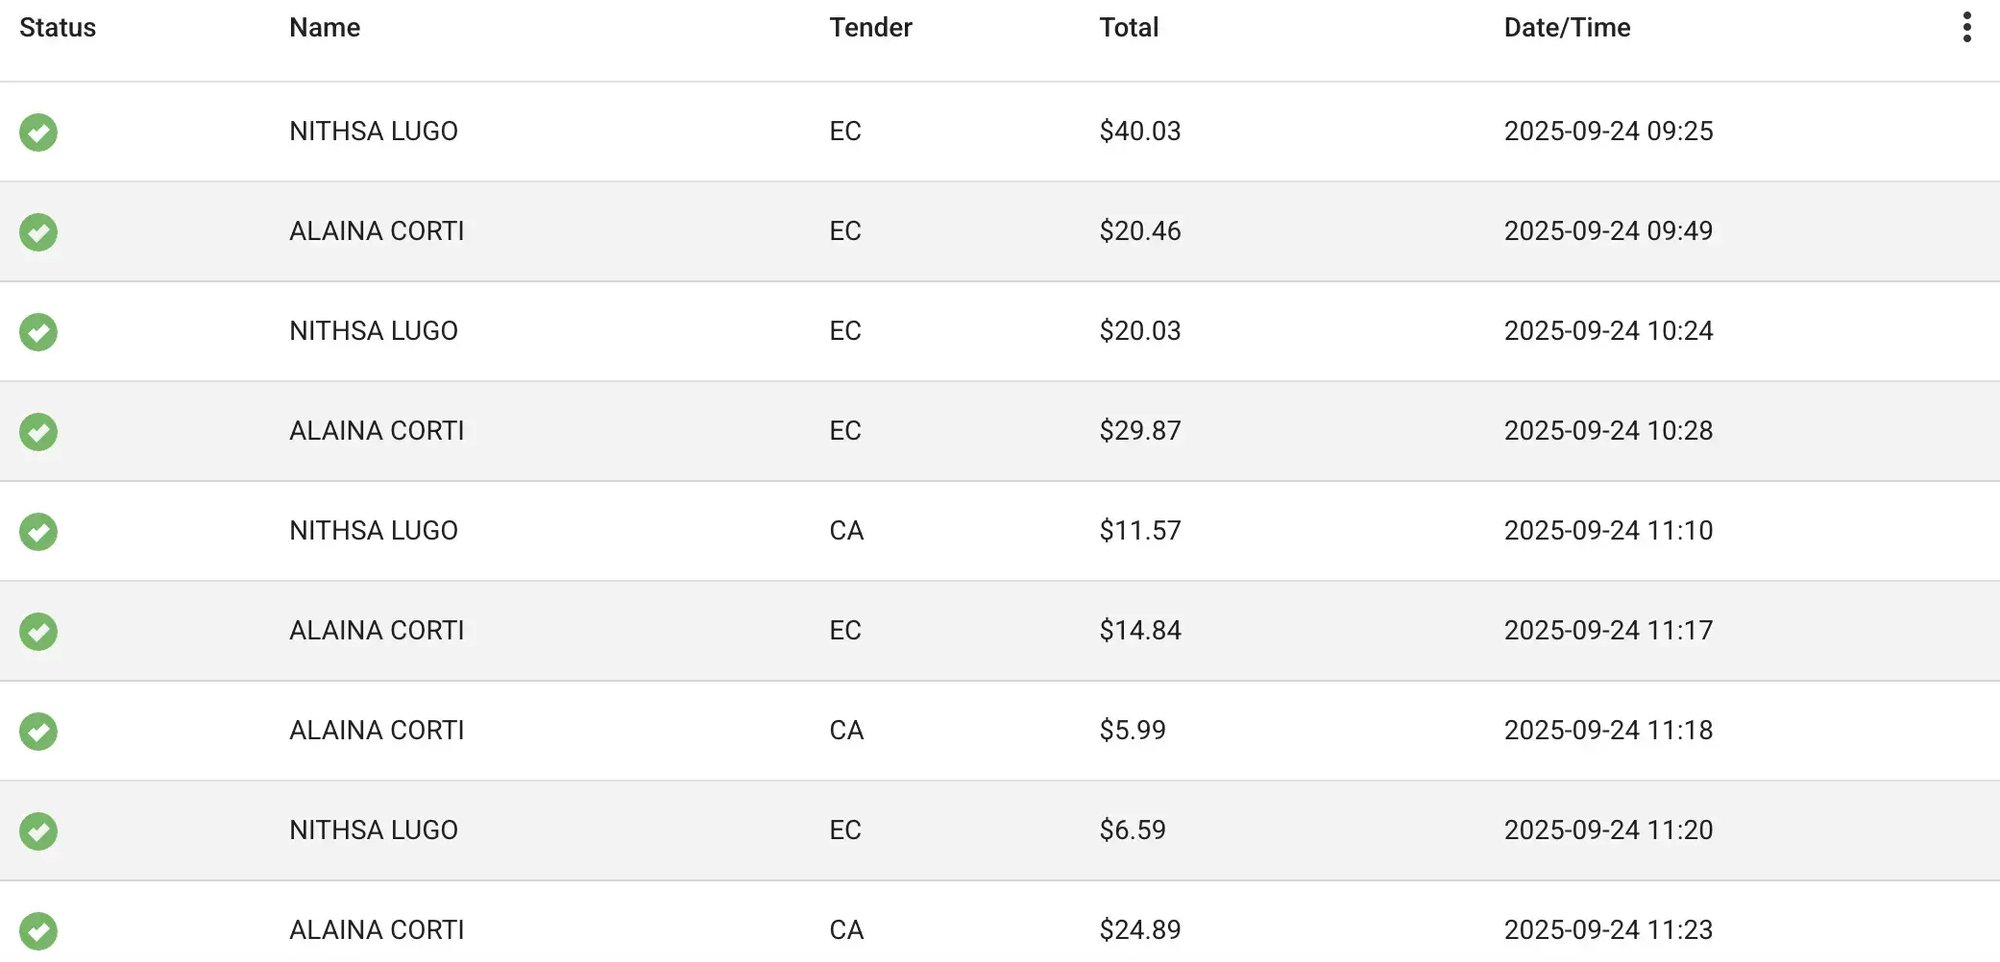
Task: Click CA tender in the $5.99 row
Action: pyautogui.click(x=846, y=731)
